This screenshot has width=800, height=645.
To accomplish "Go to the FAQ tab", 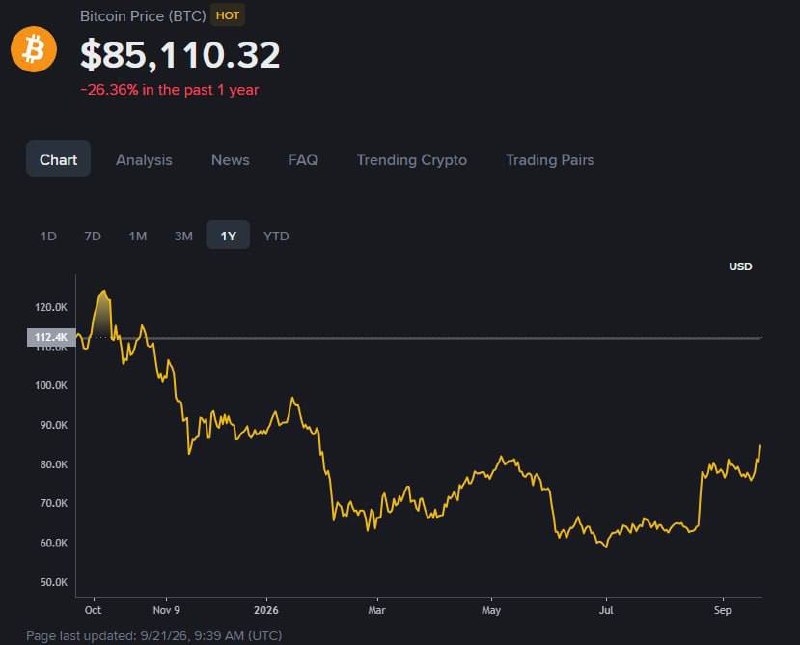I will (303, 160).
